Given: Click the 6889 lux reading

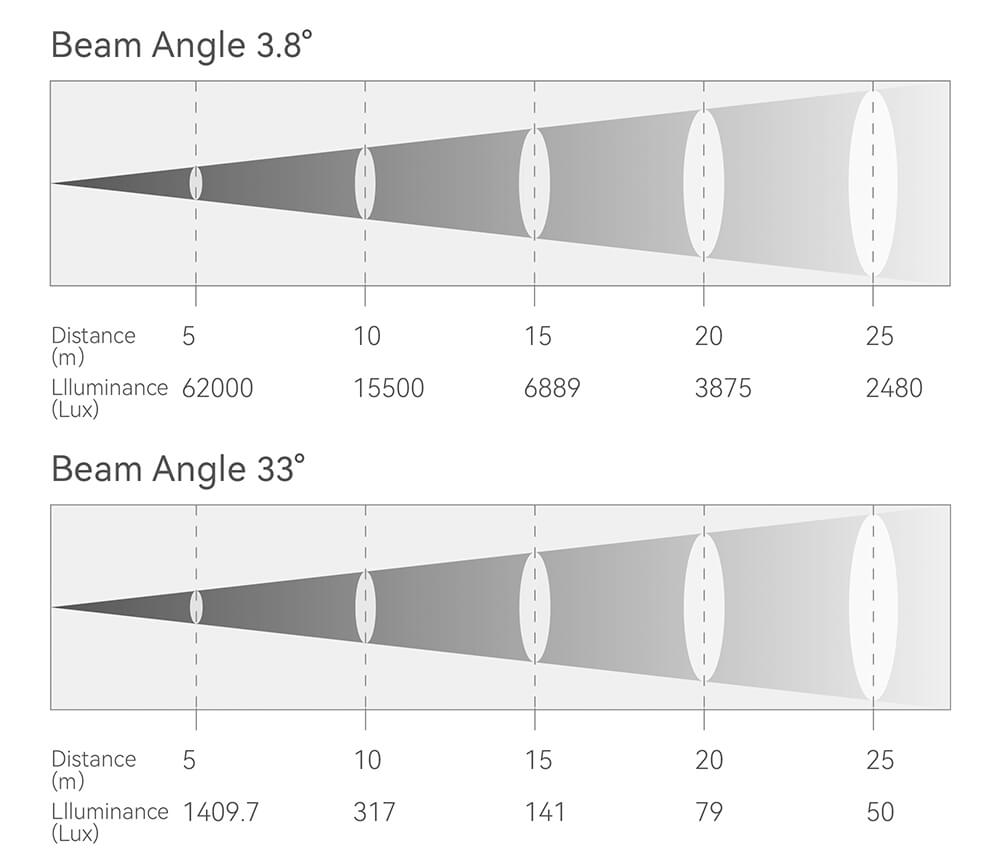Looking at the screenshot, I should coord(551,388).
